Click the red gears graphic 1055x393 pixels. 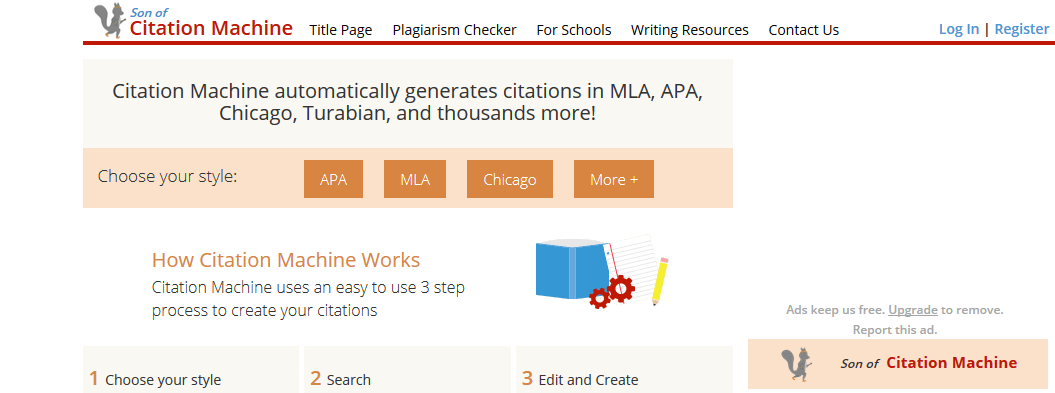click(612, 291)
